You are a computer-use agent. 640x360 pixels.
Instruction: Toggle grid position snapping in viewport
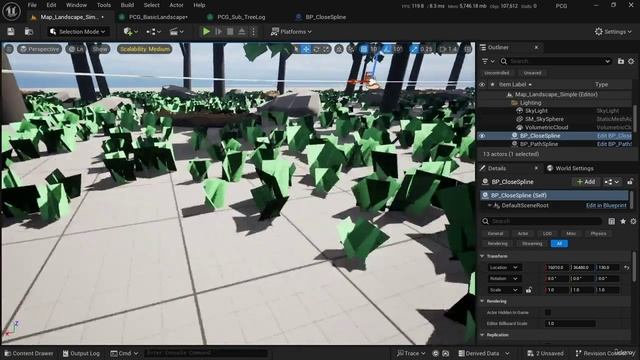pos(363,49)
